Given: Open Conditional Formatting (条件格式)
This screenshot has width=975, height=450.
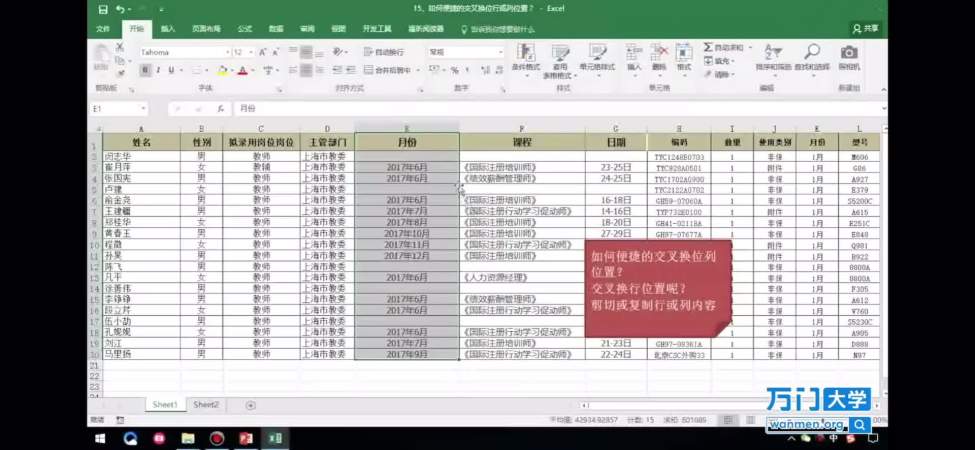Looking at the screenshot, I should tap(525, 60).
